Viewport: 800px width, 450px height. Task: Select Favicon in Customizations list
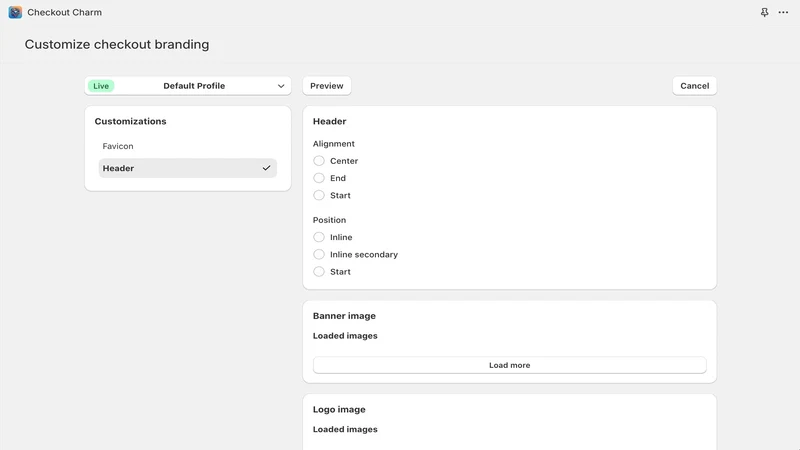pos(188,146)
